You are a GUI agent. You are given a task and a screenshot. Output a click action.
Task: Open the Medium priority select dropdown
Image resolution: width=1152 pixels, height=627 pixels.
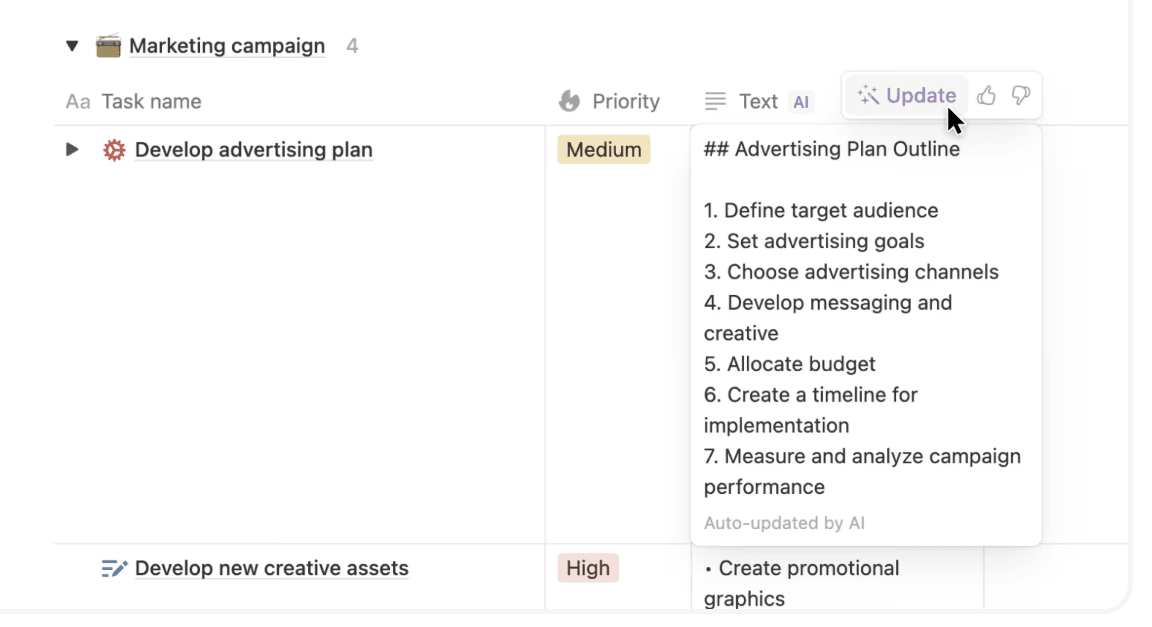603,149
